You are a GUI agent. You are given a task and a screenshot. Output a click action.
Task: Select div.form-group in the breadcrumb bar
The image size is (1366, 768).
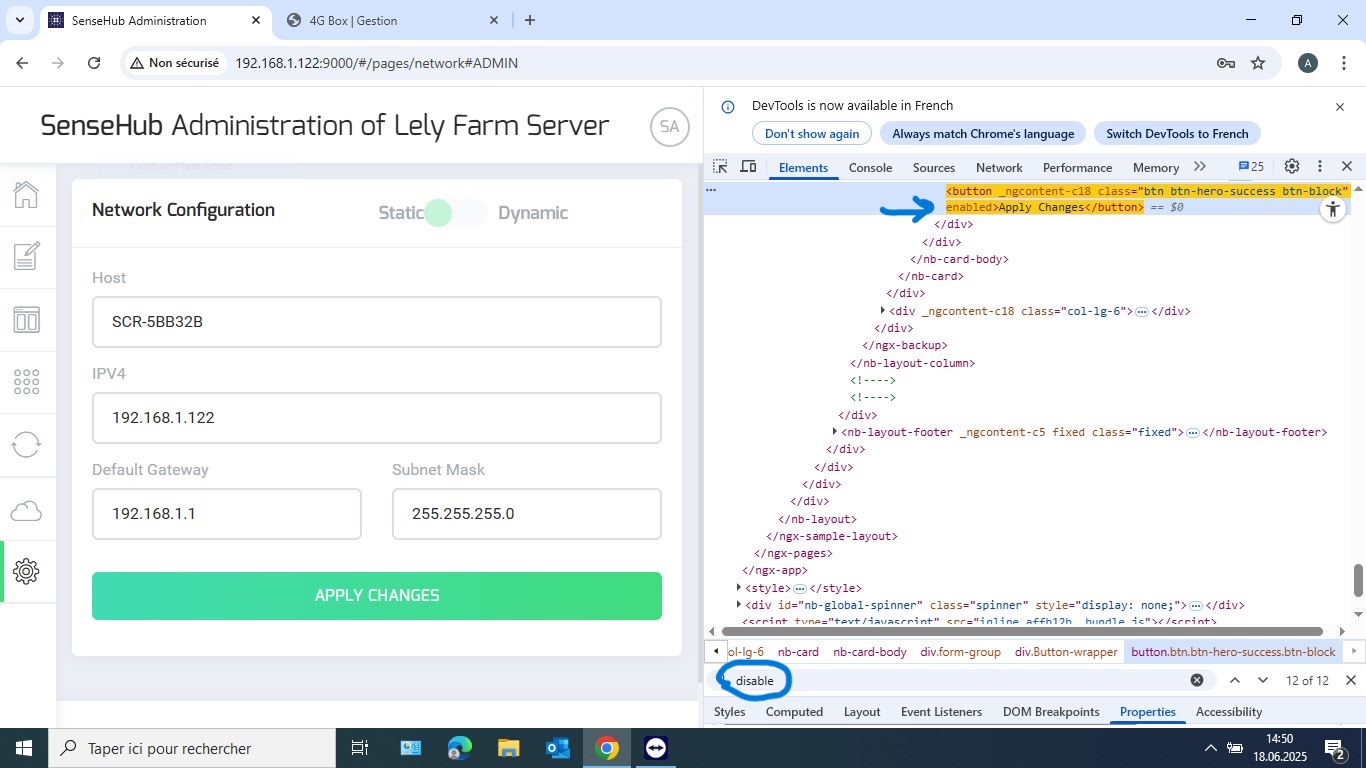(x=960, y=651)
